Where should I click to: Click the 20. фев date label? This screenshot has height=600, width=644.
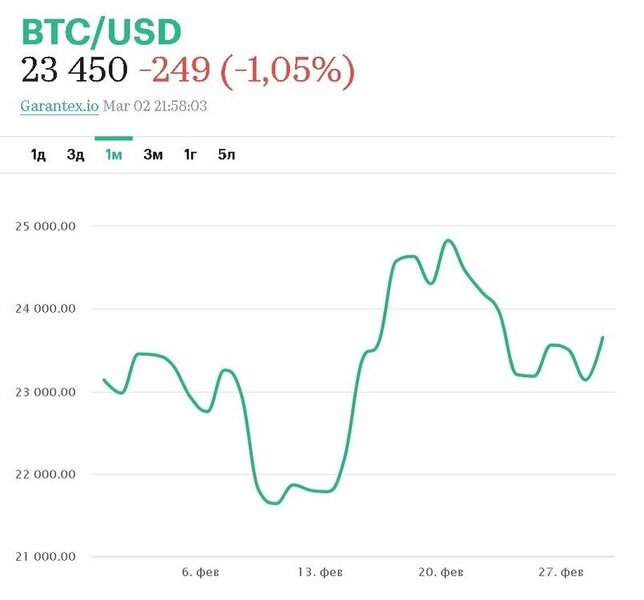tap(441, 572)
